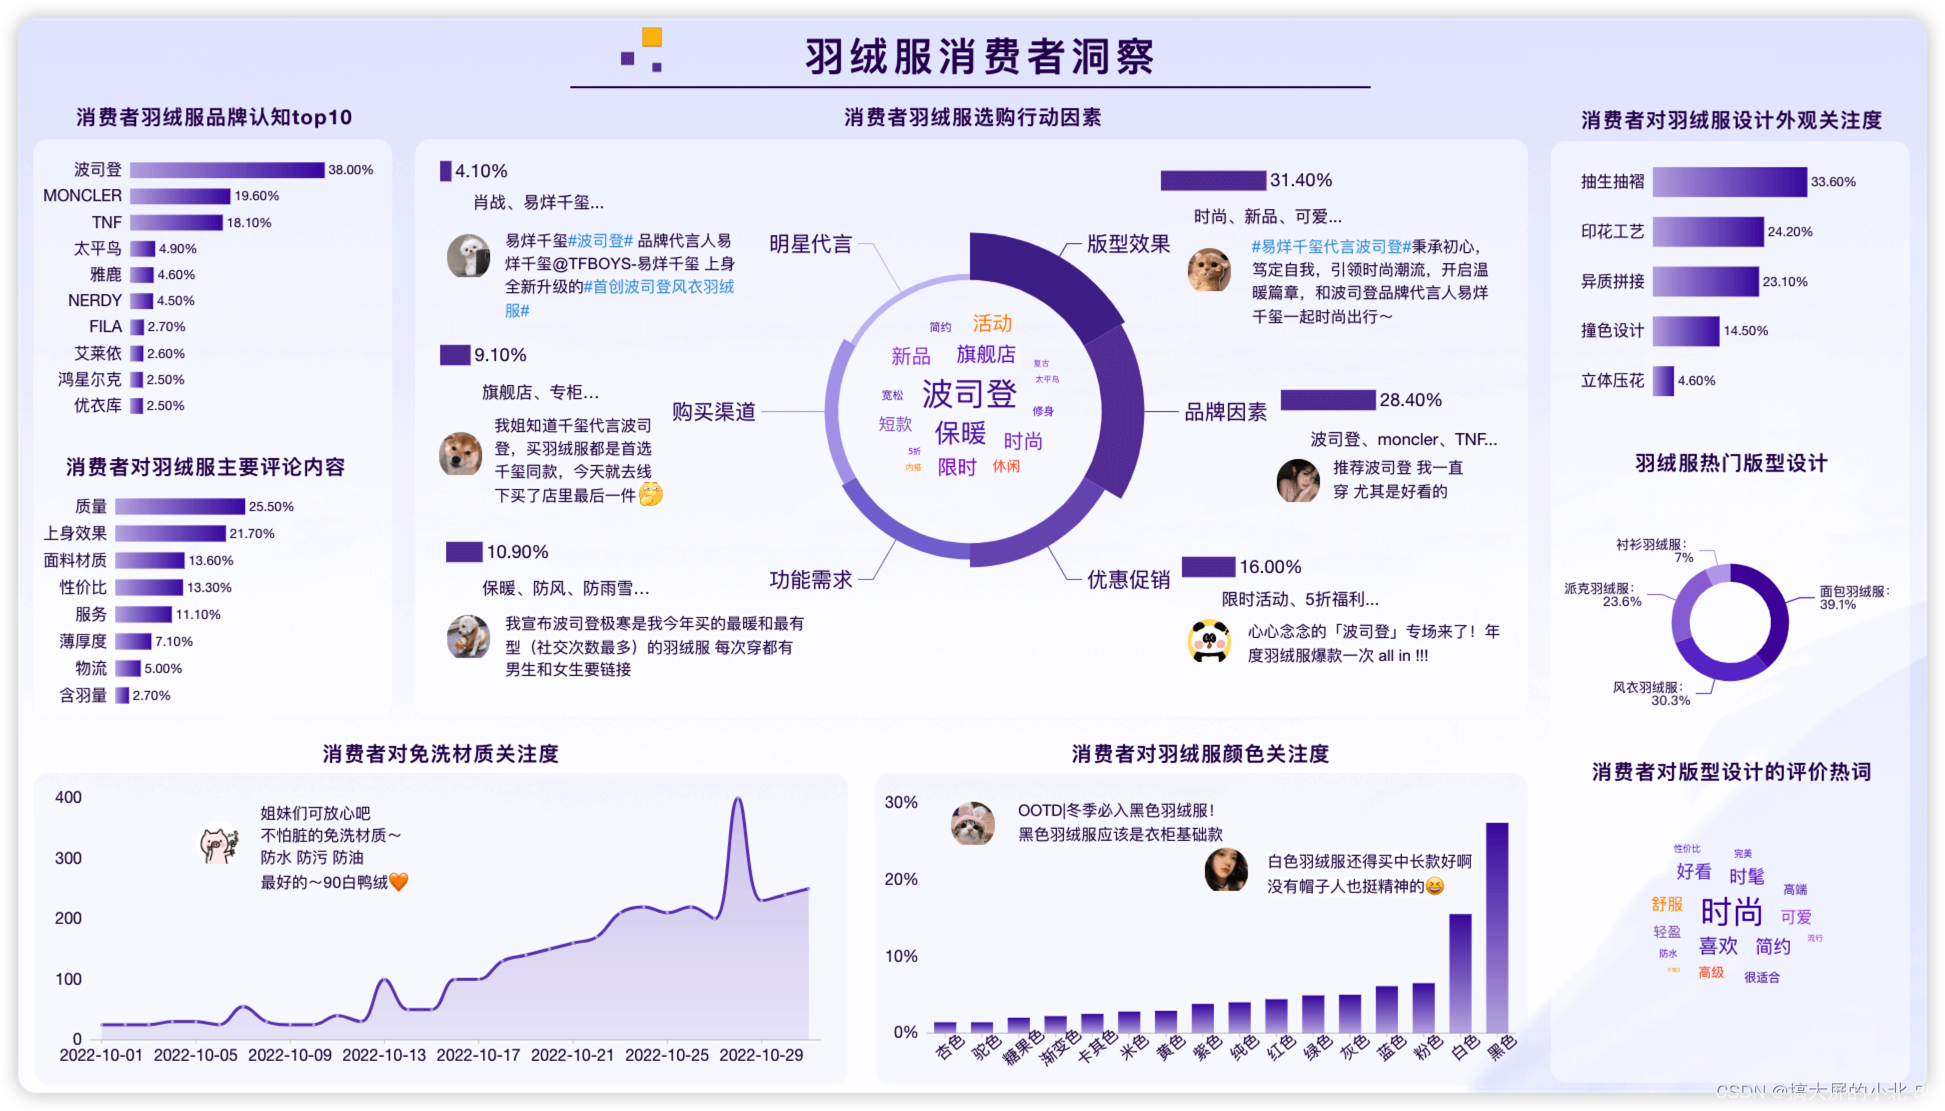Click the 黑色 bar in color chart
Viewport: 1945px width, 1111px height.
[1497, 927]
